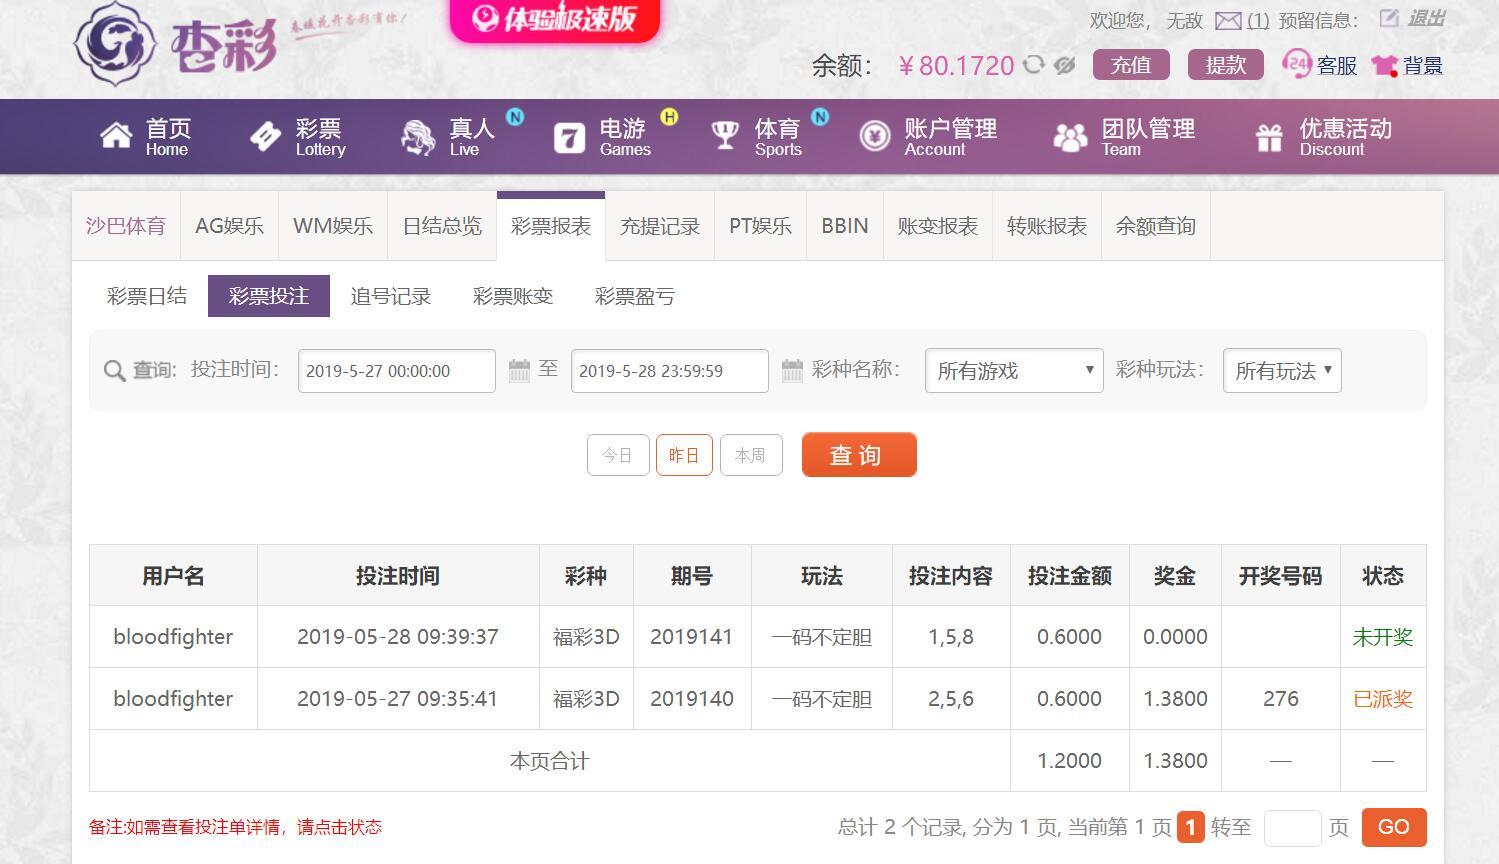Click issue number 2019140 cell
1499x864 pixels.
tap(692, 699)
